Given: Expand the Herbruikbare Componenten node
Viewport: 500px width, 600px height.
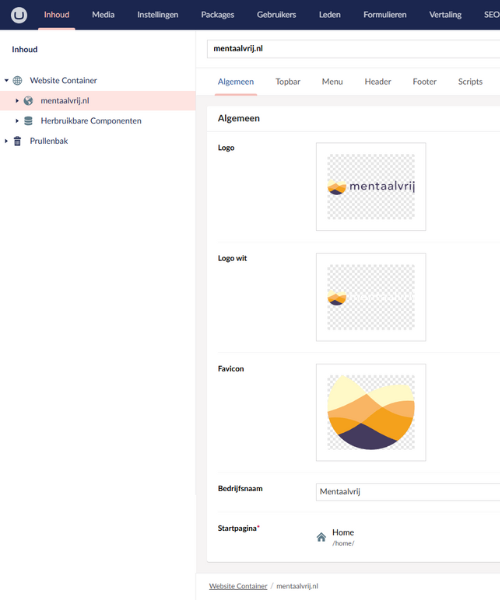Looking at the screenshot, I should coord(17,121).
